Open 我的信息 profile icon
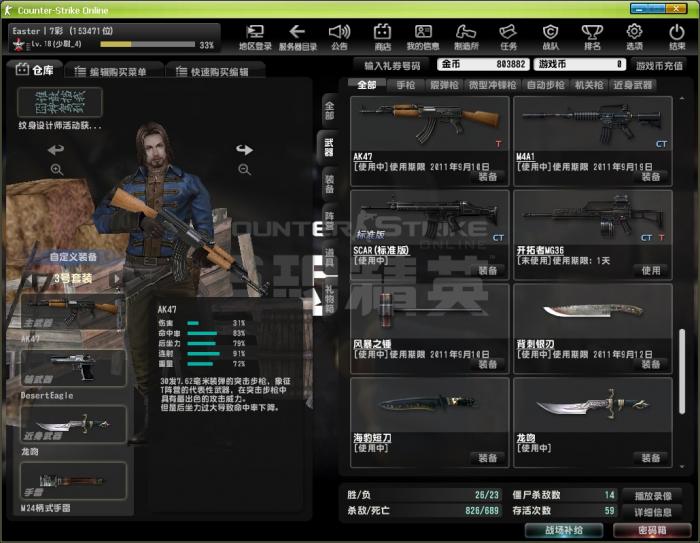This screenshot has height=543, width=700. pyautogui.click(x=423, y=37)
